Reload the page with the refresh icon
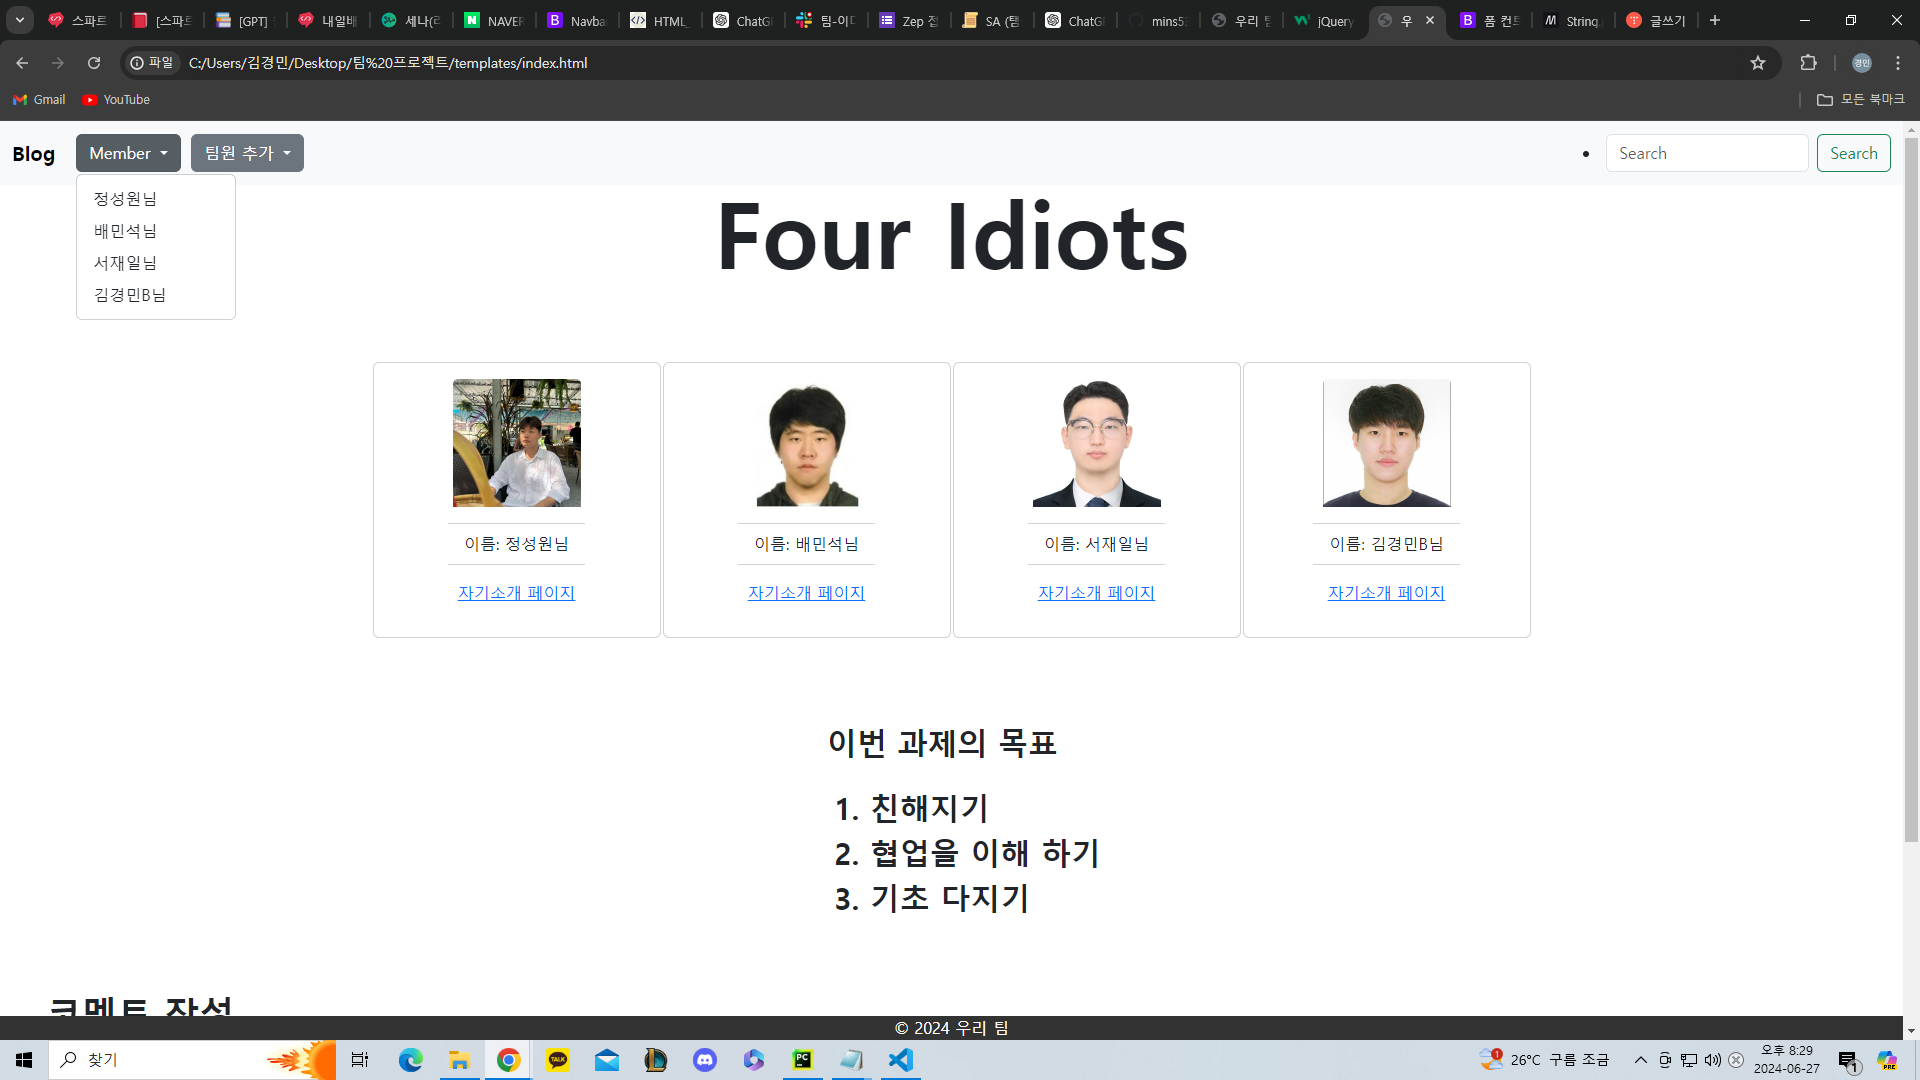The height and width of the screenshot is (1080, 1920). point(94,63)
